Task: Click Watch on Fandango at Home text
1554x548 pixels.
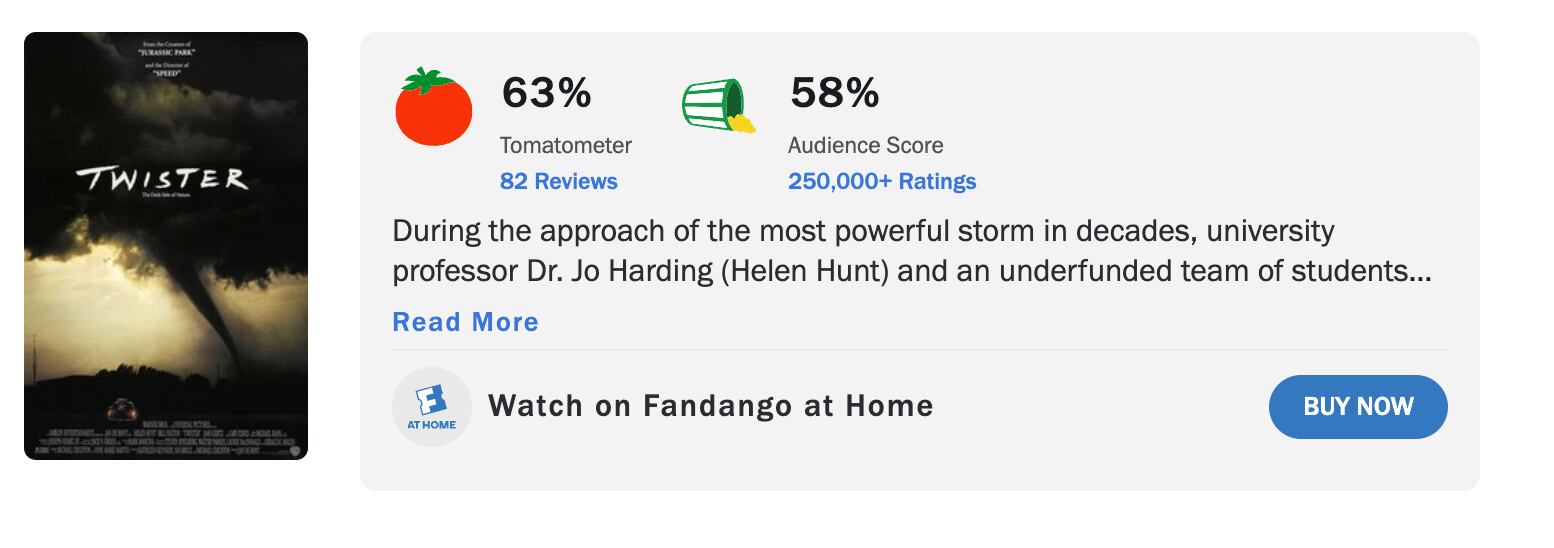Action: click(710, 406)
